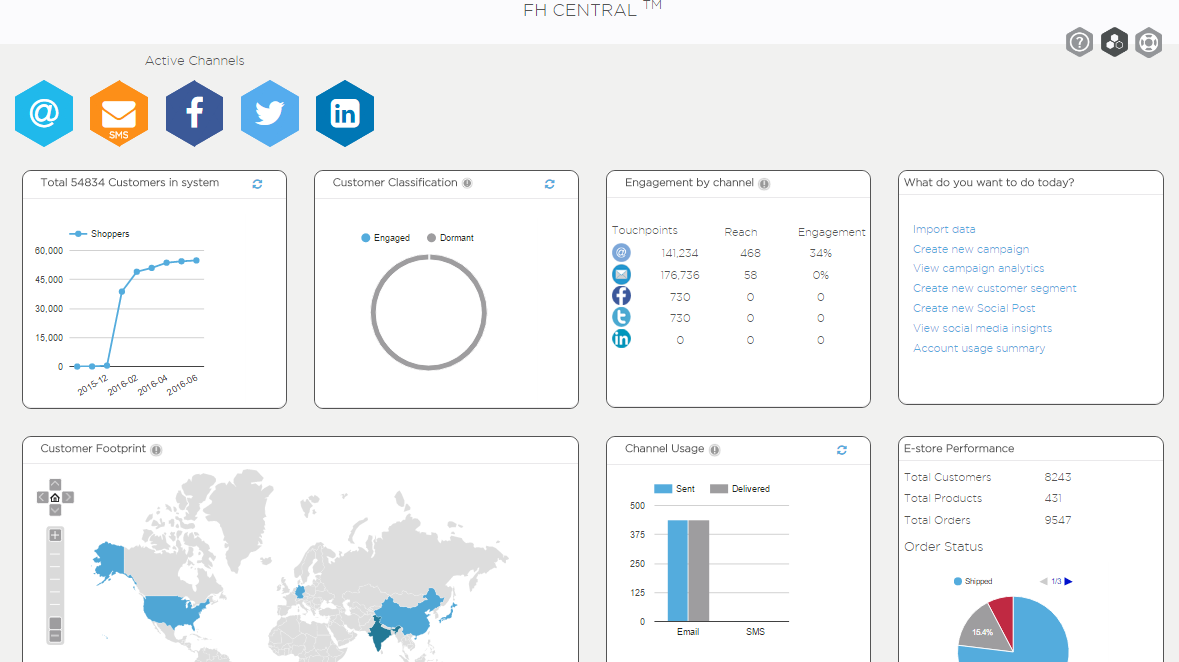The image size is (1179, 662).
Task: Click the map zoom slider handle
Action: click(x=55, y=624)
